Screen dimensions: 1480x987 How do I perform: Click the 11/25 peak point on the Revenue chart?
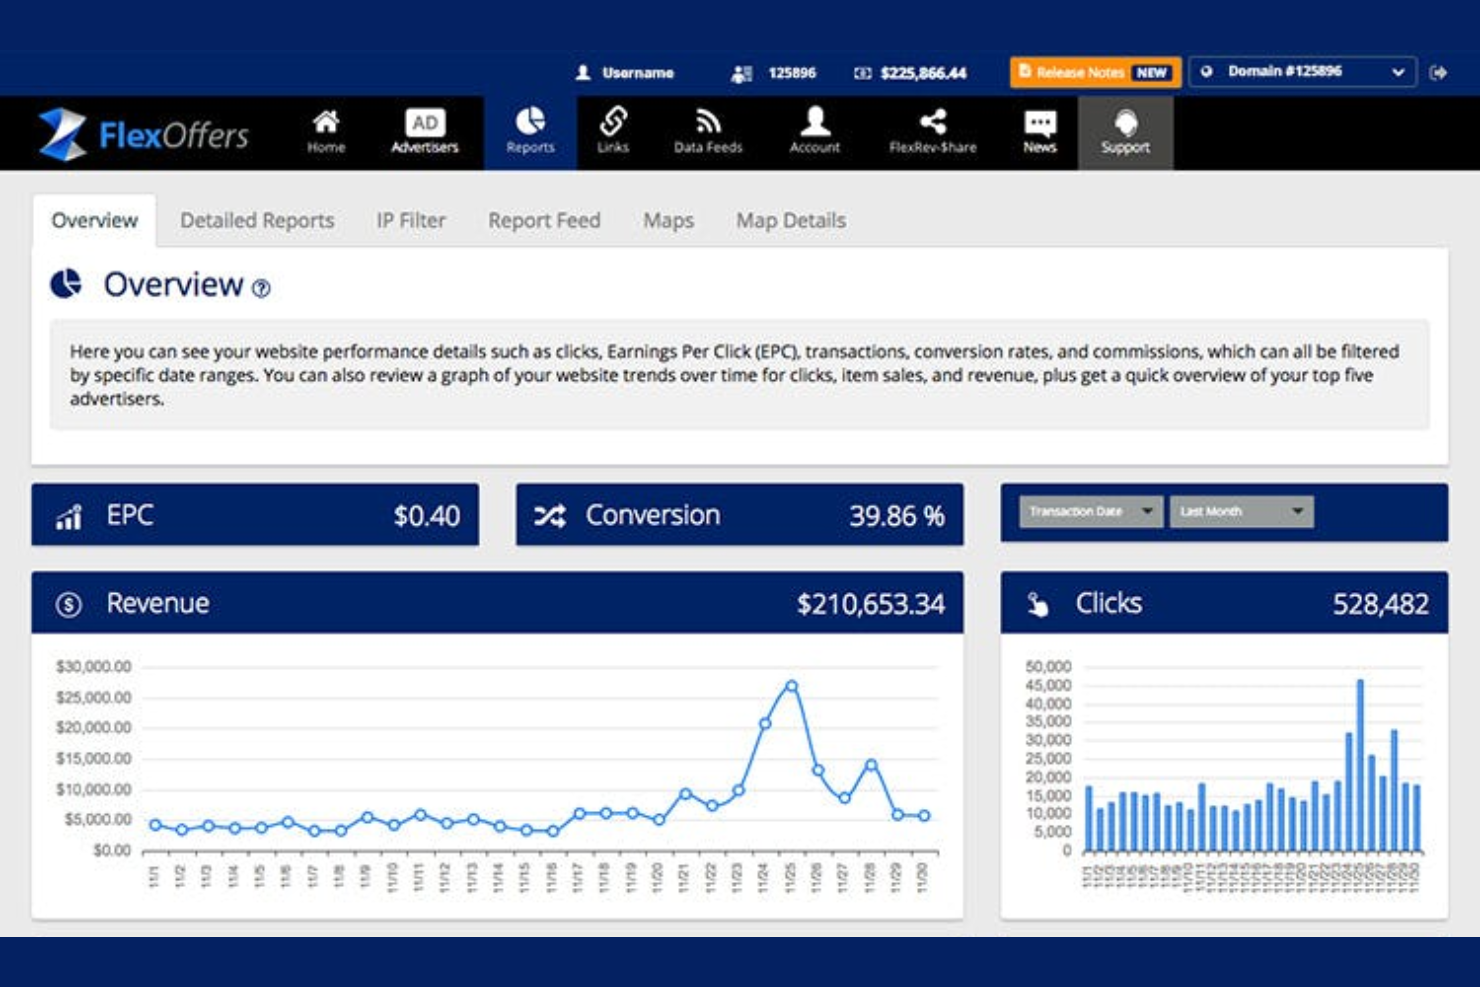click(791, 686)
